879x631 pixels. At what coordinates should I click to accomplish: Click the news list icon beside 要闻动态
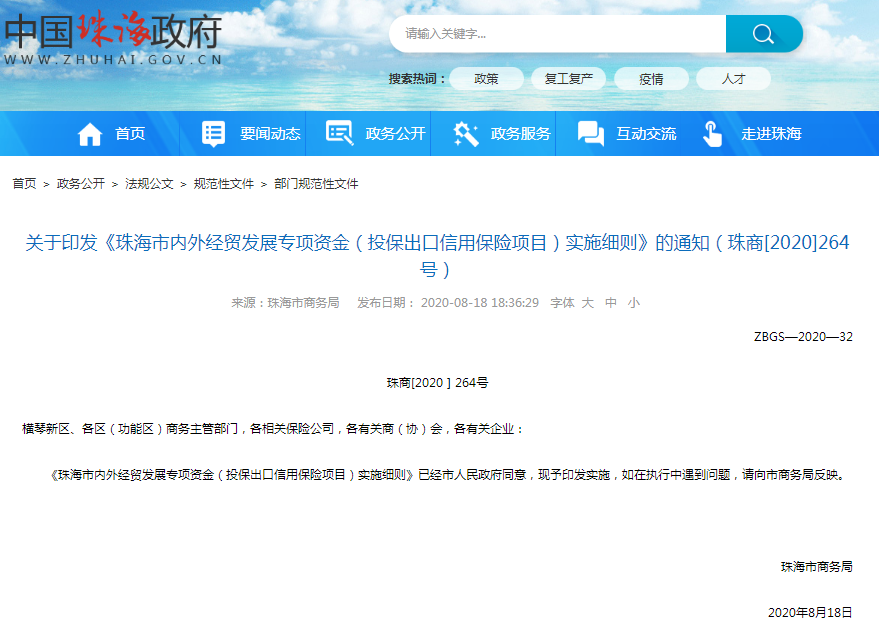pos(214,134)
